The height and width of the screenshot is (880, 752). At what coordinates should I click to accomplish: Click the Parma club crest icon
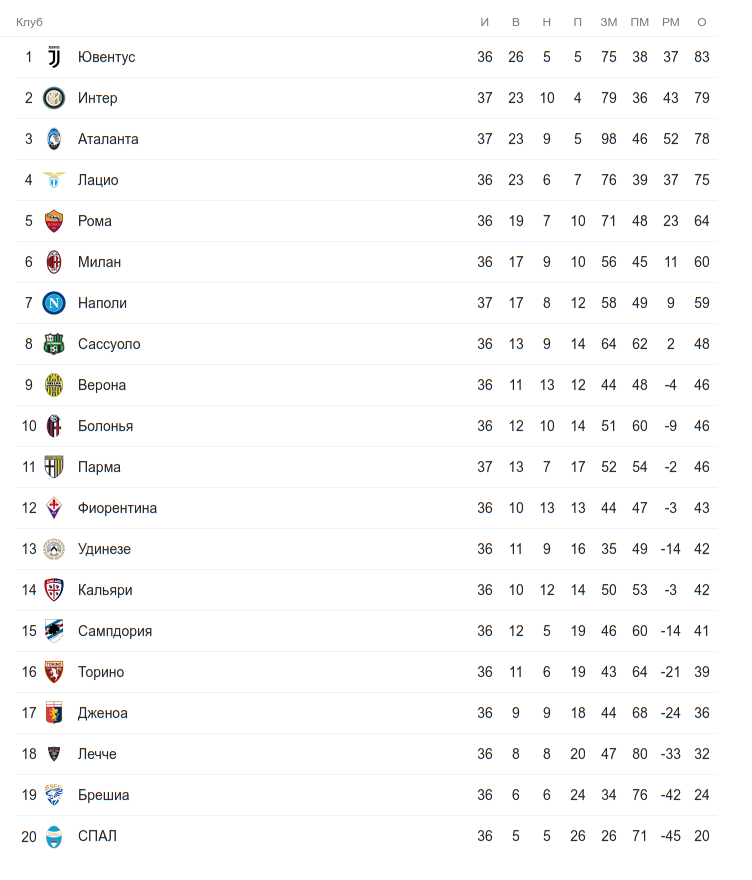pyautogui.click(x=54, y=467)
